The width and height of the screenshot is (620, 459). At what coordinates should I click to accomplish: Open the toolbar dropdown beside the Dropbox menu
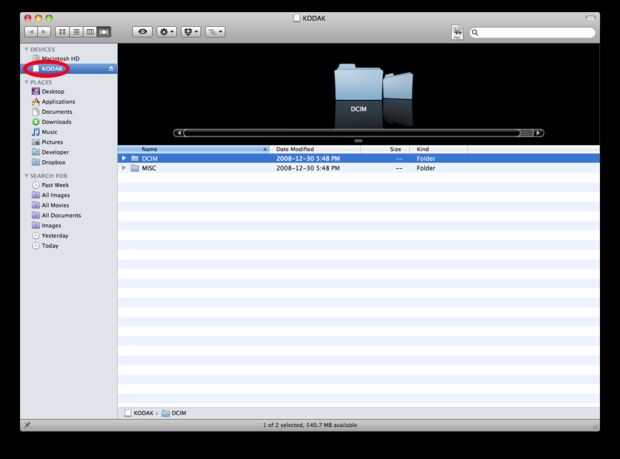(x=215, y=32)
